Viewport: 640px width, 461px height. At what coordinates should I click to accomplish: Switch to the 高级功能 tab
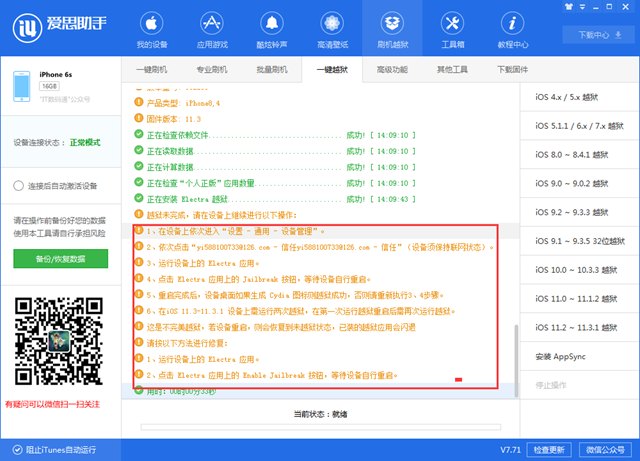click(392, 69)
